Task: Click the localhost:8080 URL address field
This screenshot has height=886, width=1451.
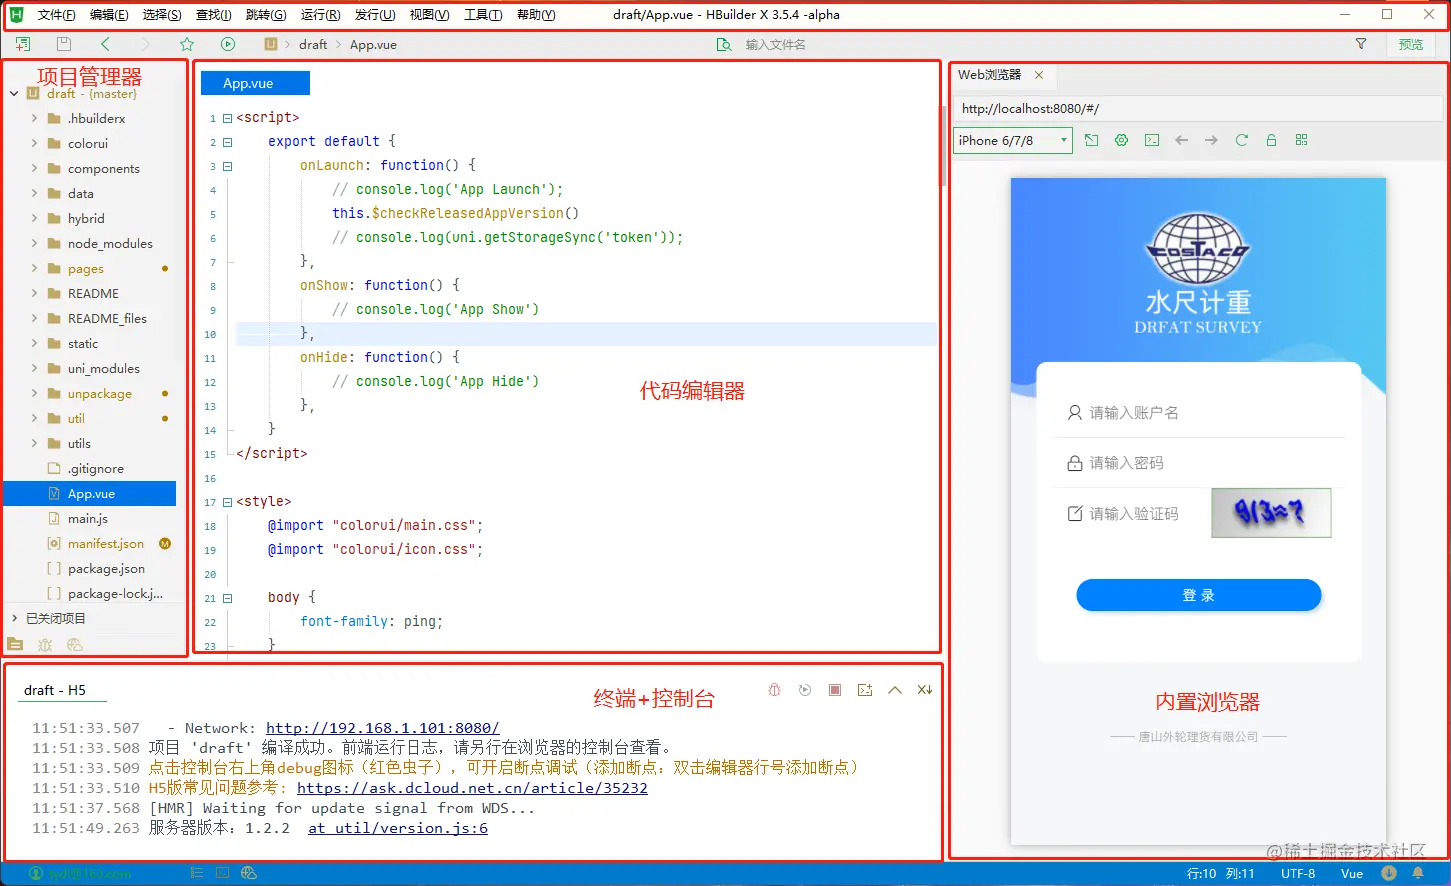Action: click(x=1196, y=108)
